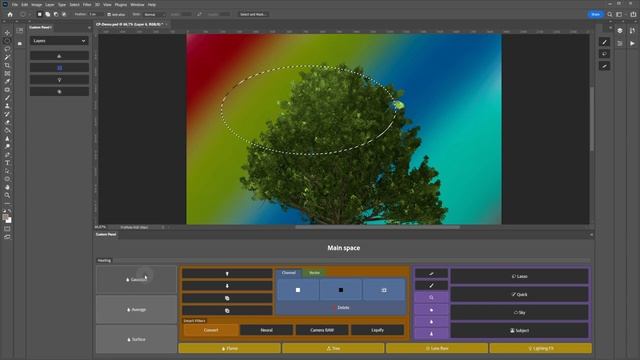This screenshot has height=360, width=640.
Task: Click the Neural filter button
Action: click(x=266, y=330)
